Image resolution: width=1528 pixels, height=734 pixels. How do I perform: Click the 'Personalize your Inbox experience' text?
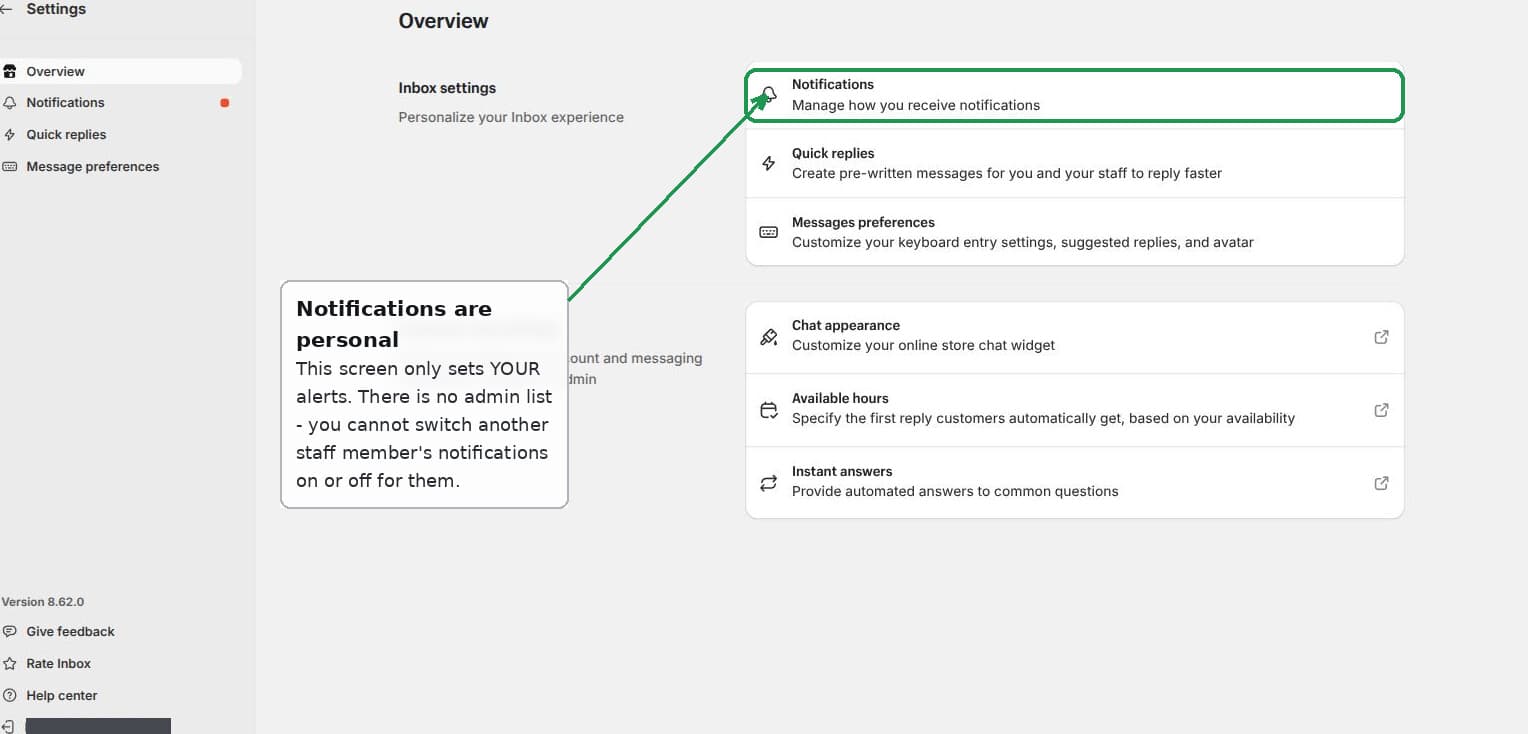pyautogui.click(x=511, y=117)
